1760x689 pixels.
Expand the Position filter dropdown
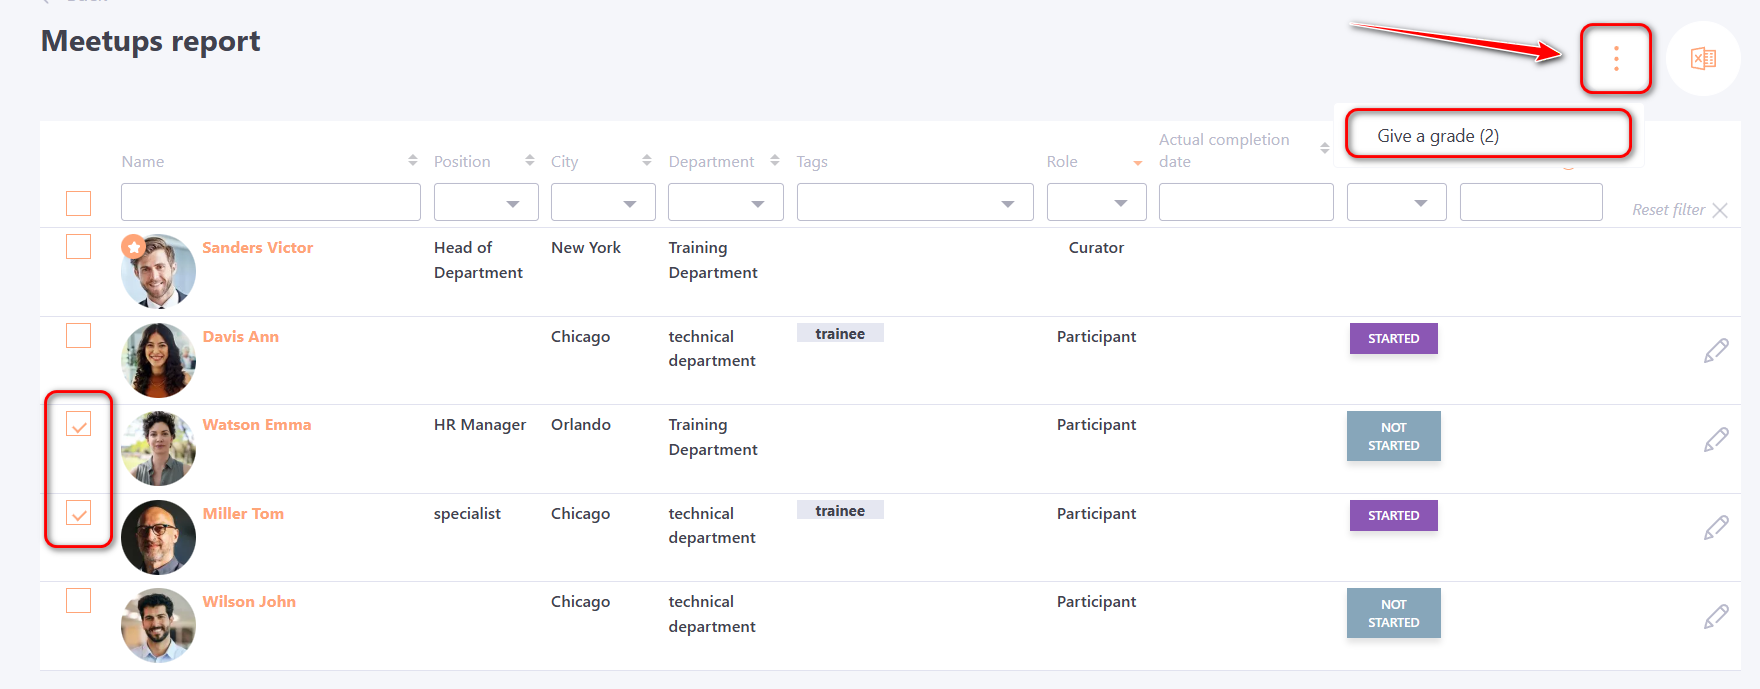tap(486, 202)
